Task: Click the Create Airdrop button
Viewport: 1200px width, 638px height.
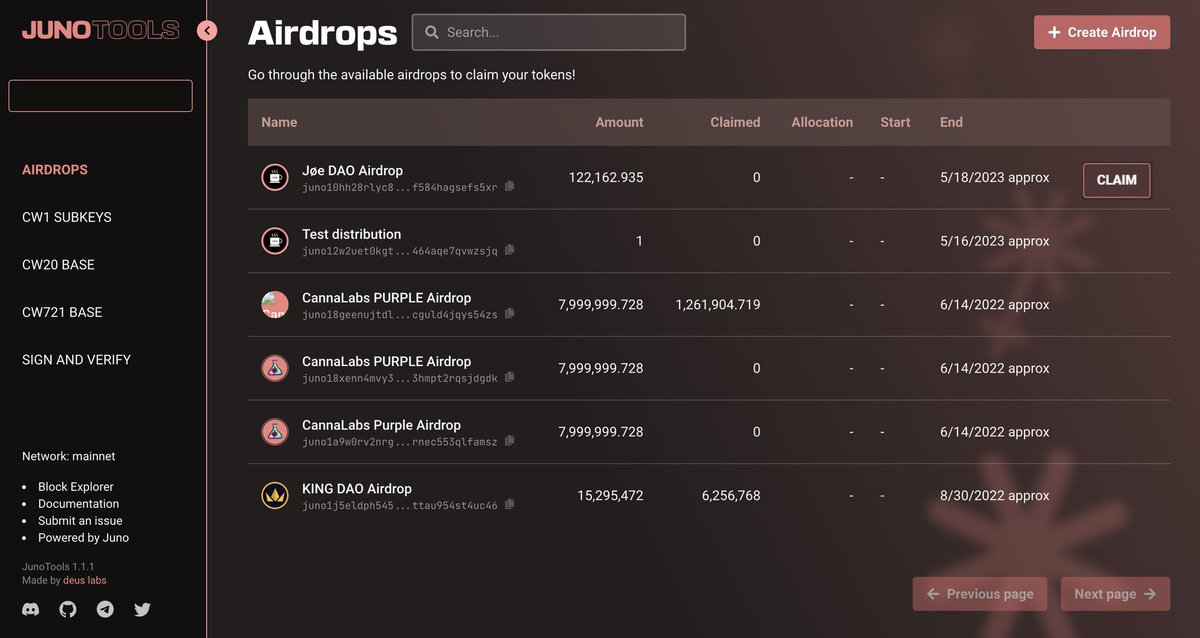Action: pyautogui.click(x=1102, y=32)
